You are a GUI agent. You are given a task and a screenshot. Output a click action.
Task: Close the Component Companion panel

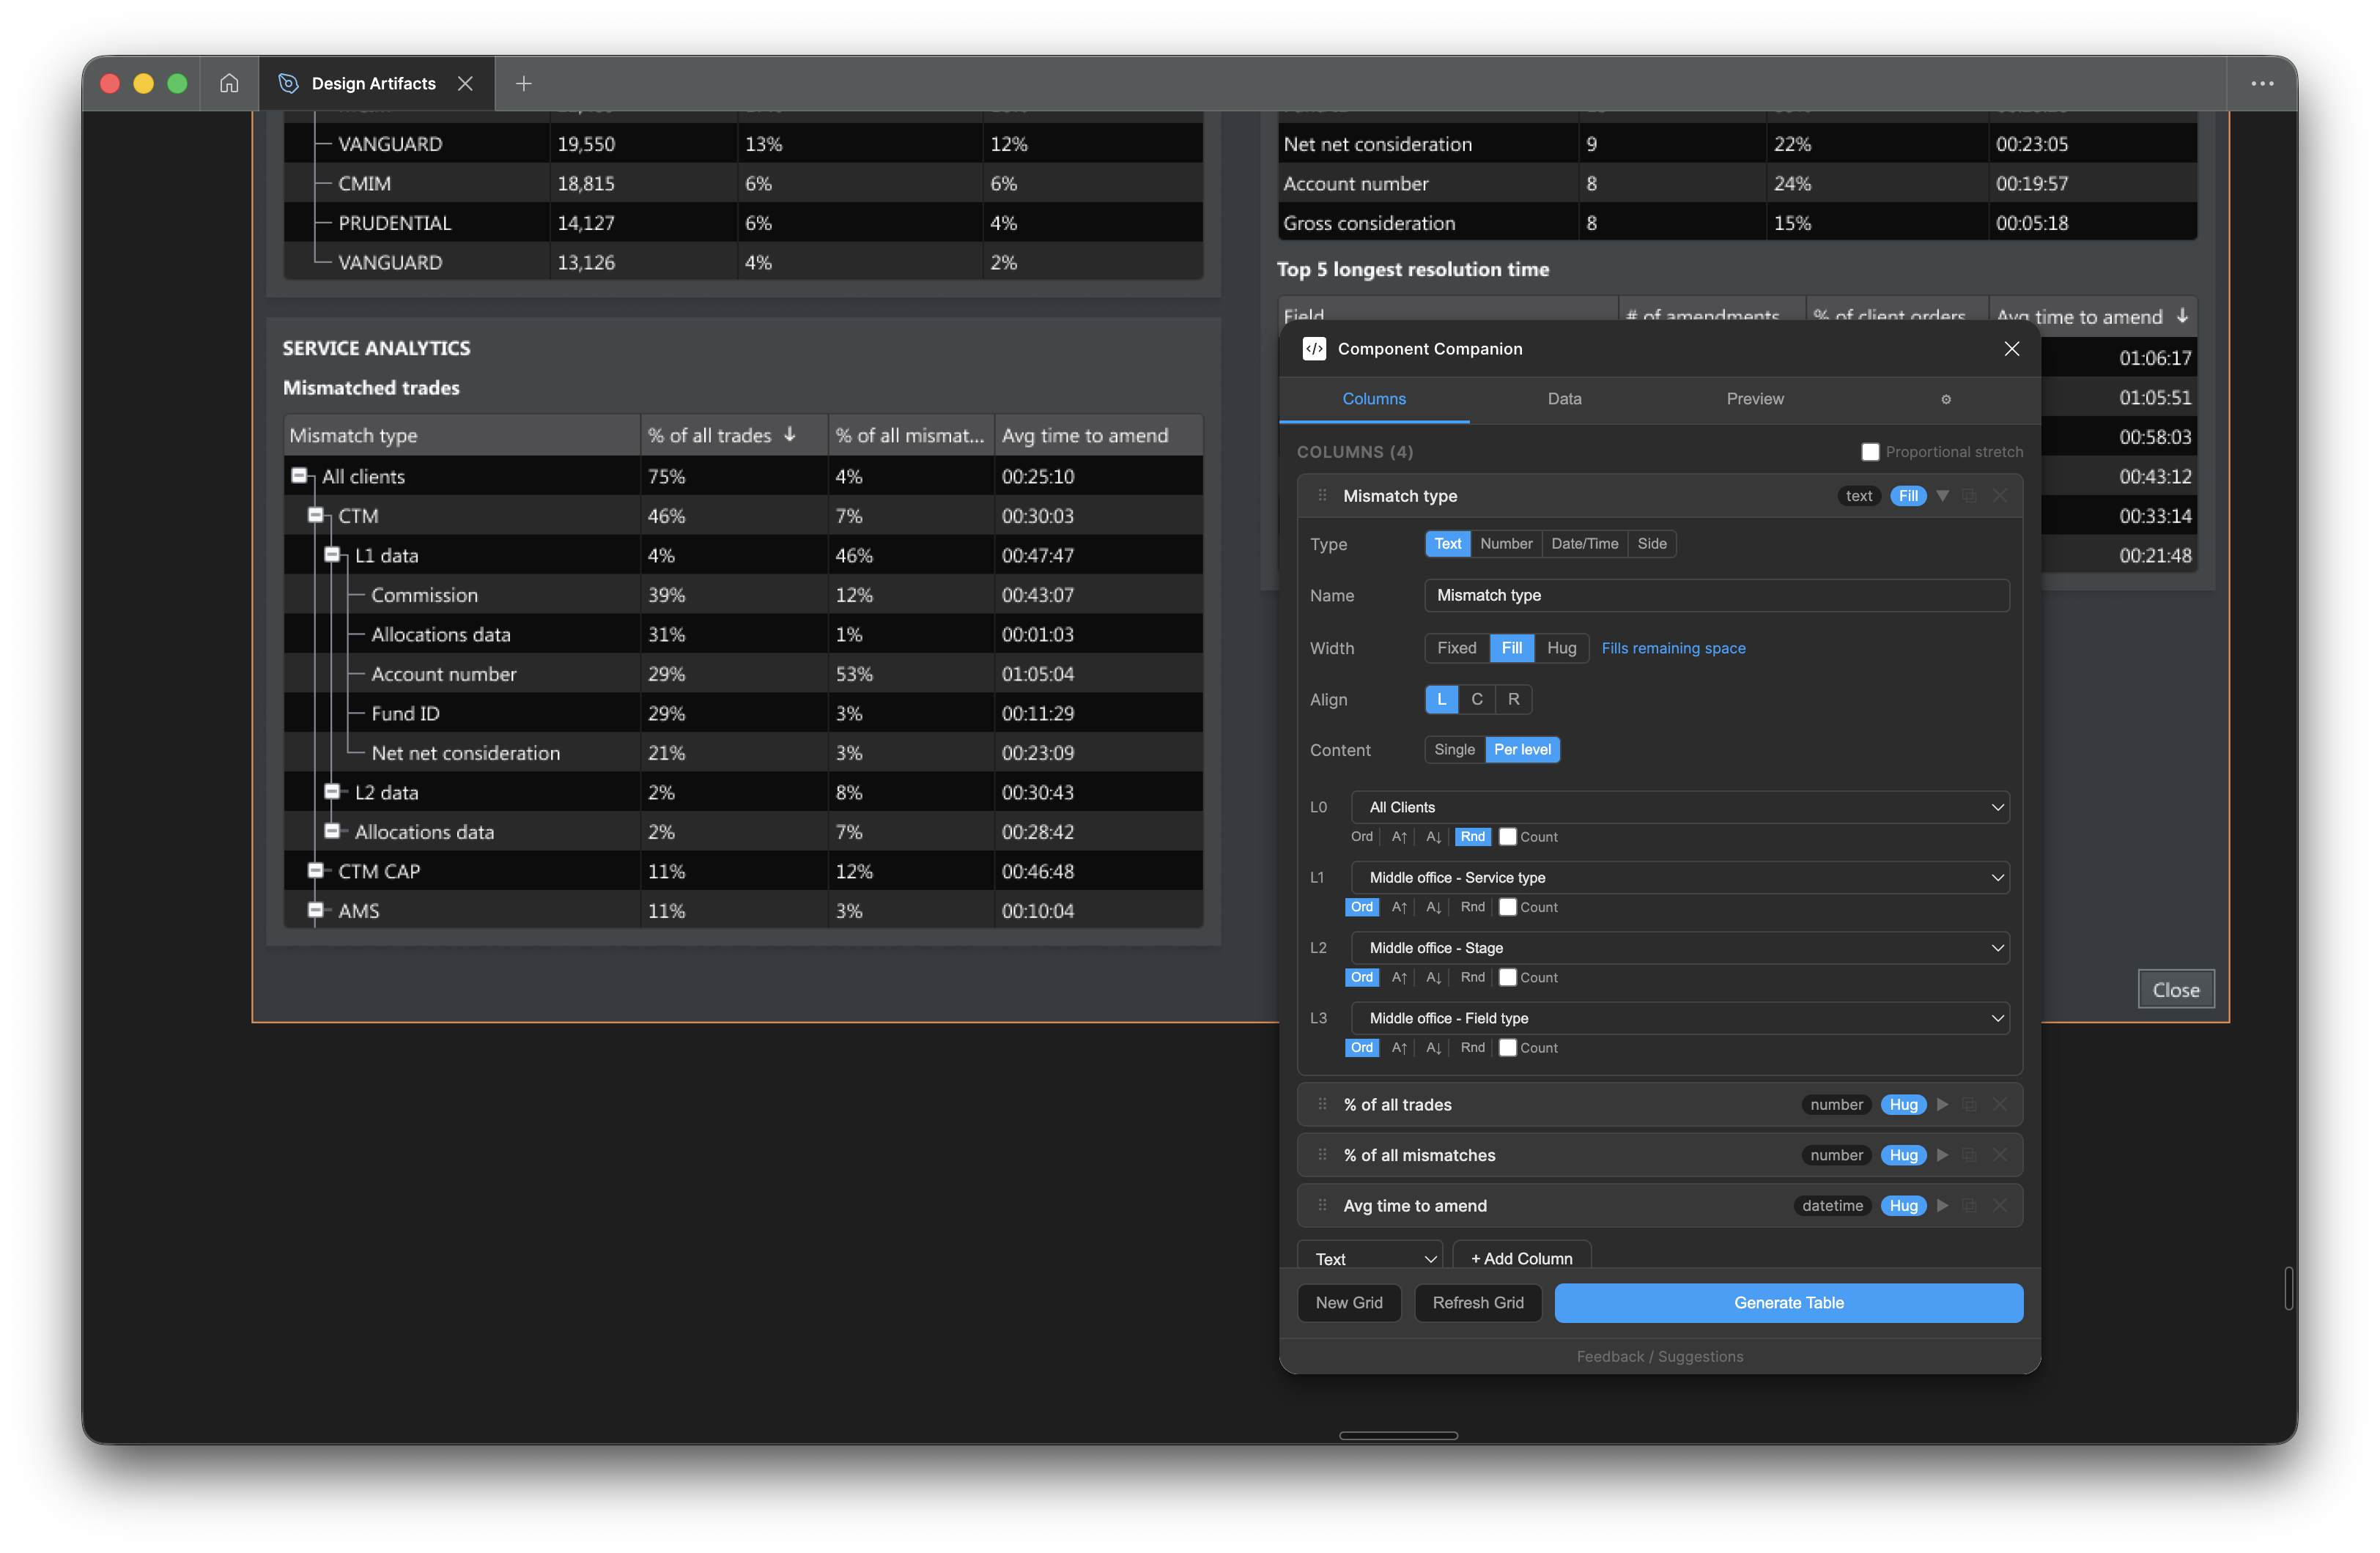click(2011, 348)
